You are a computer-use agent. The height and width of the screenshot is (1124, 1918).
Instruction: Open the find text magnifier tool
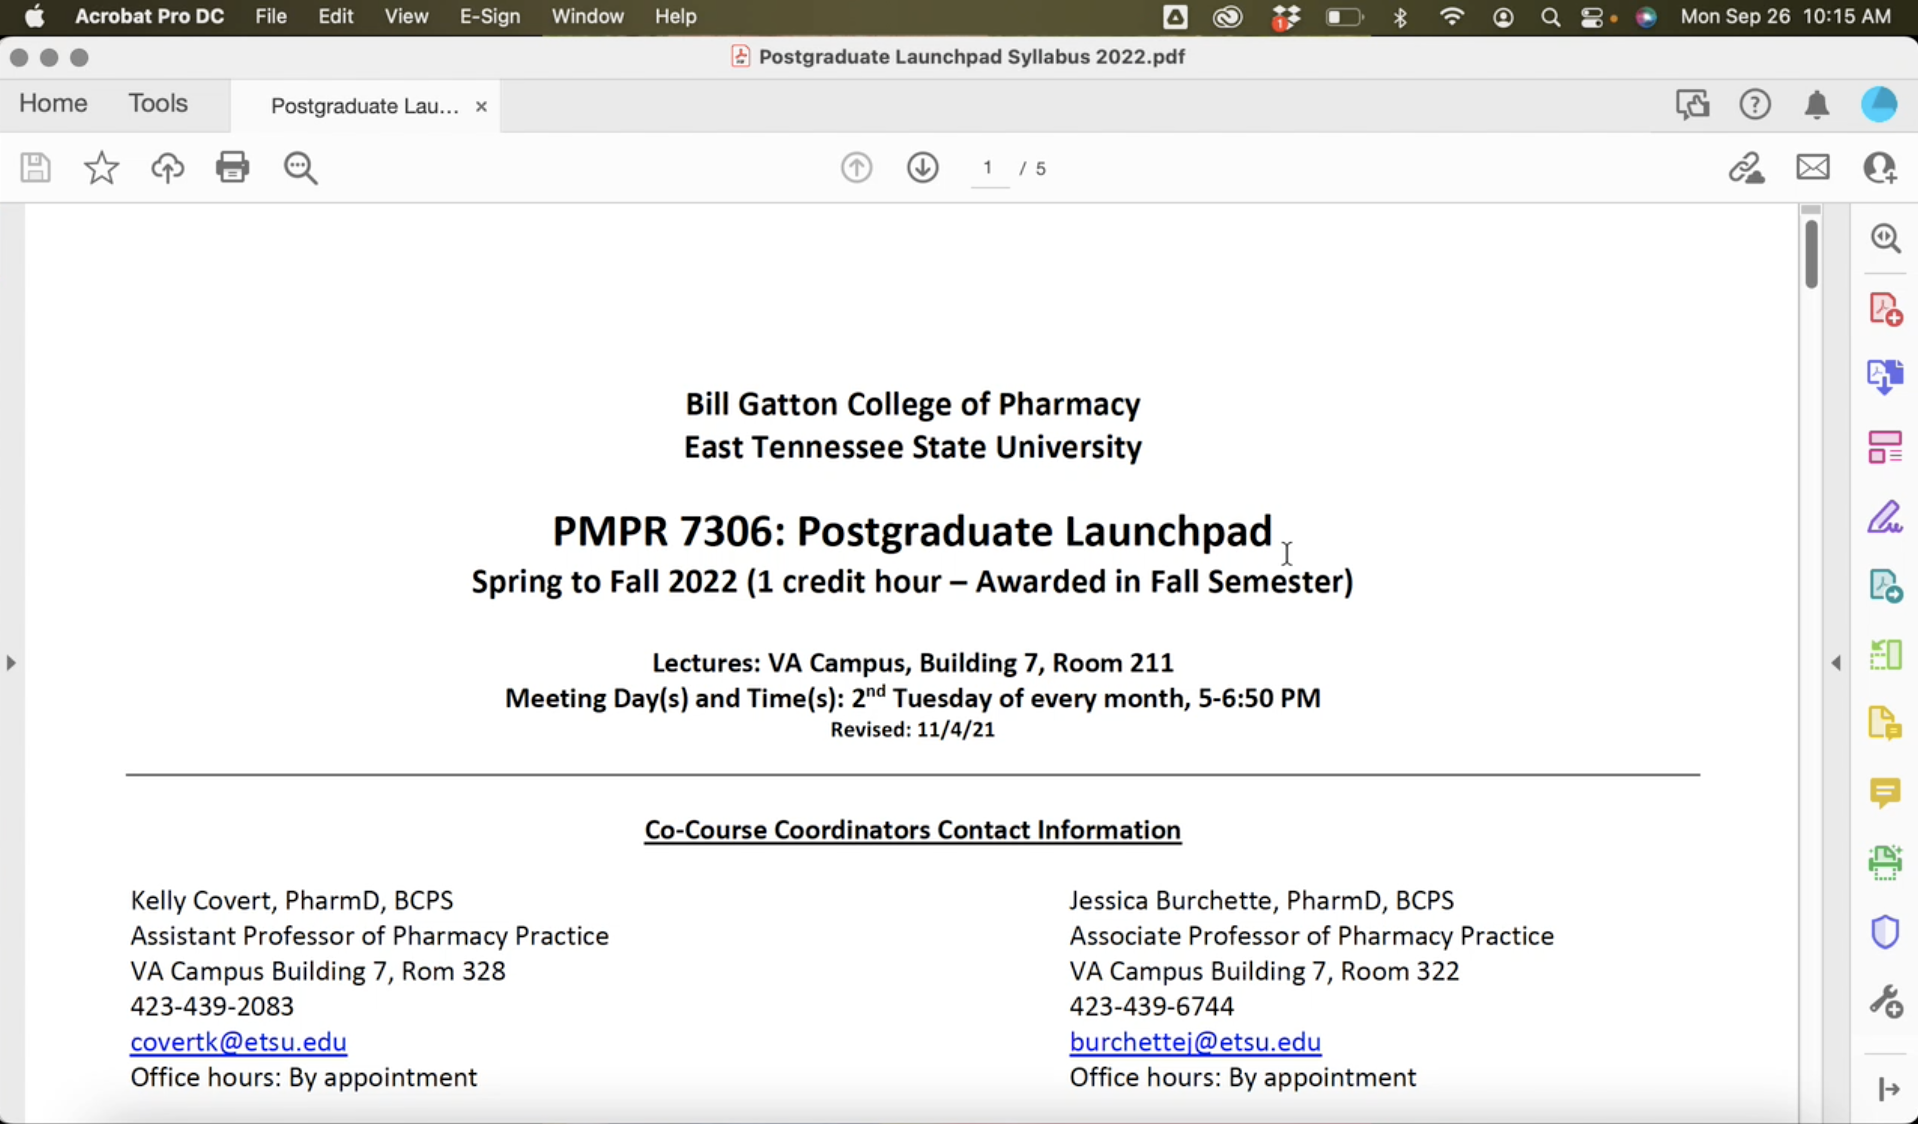pyautogui.click(x=300, y=167)
